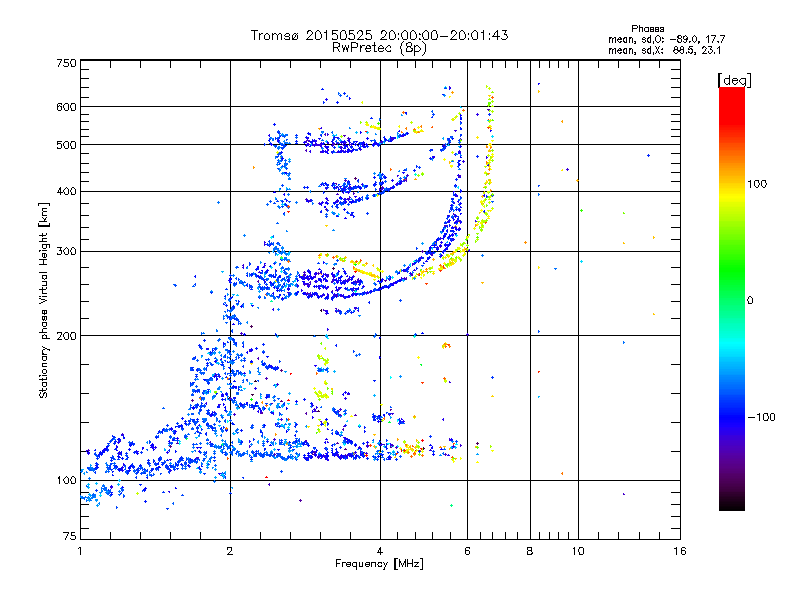Click the phase colorbar
The height and width of the screenshot is (600, 800).
tap(732, 299)
